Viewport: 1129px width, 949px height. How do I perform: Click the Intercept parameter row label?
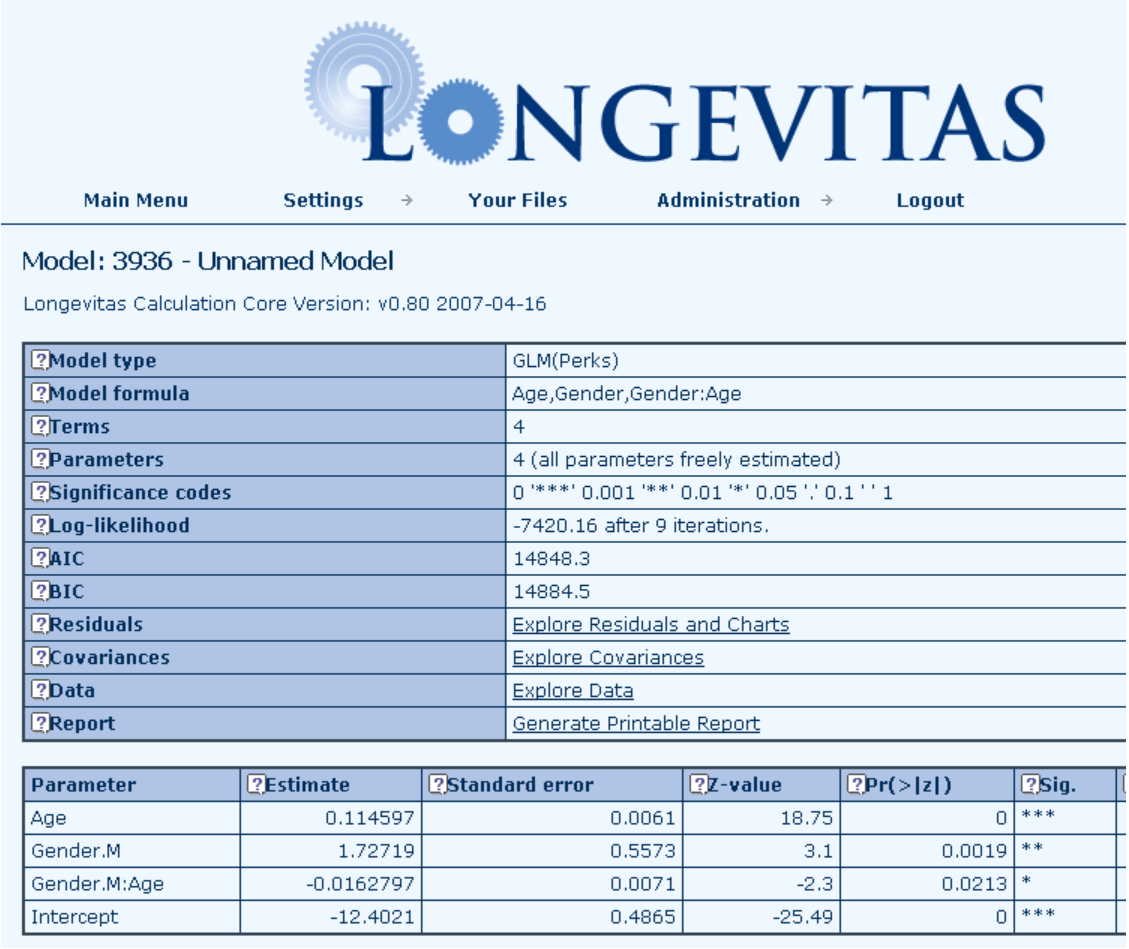coord(74,917)
